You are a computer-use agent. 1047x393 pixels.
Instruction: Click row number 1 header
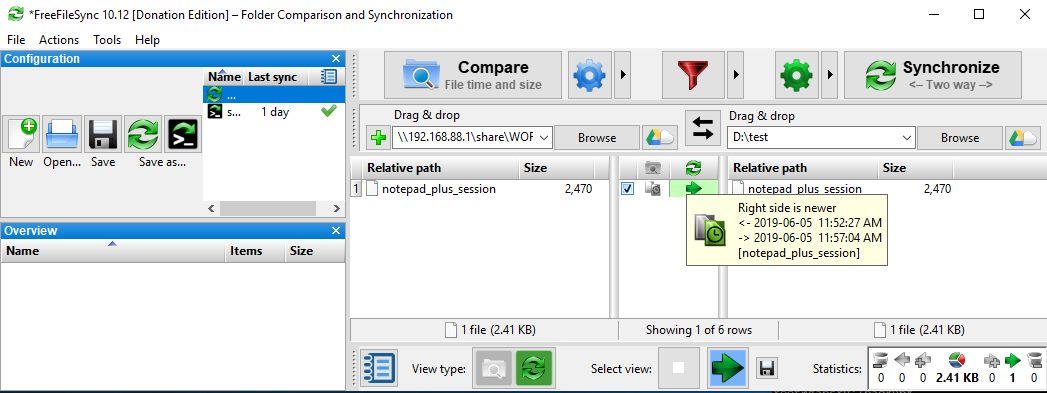coord(356,189)
